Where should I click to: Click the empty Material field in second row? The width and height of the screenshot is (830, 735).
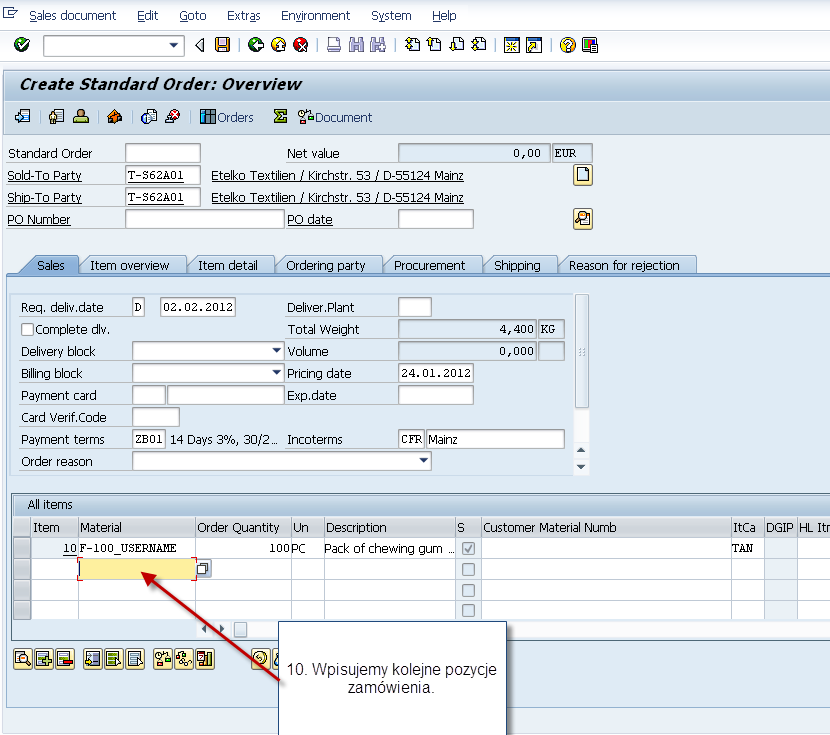(137, 569)
